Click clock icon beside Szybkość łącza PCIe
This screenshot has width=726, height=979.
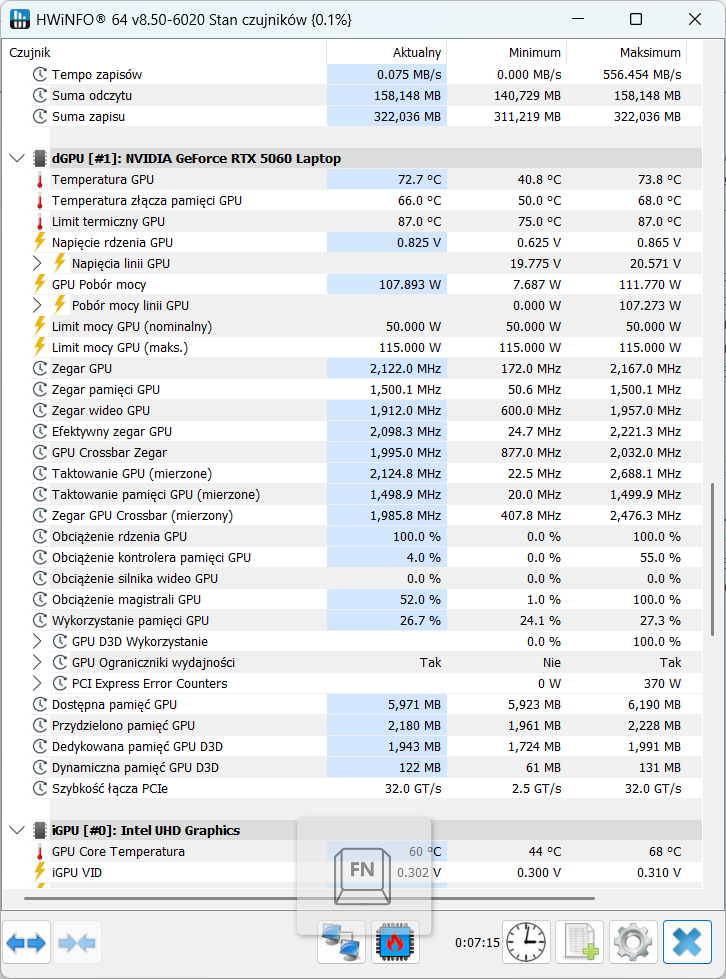click(40, 789)
